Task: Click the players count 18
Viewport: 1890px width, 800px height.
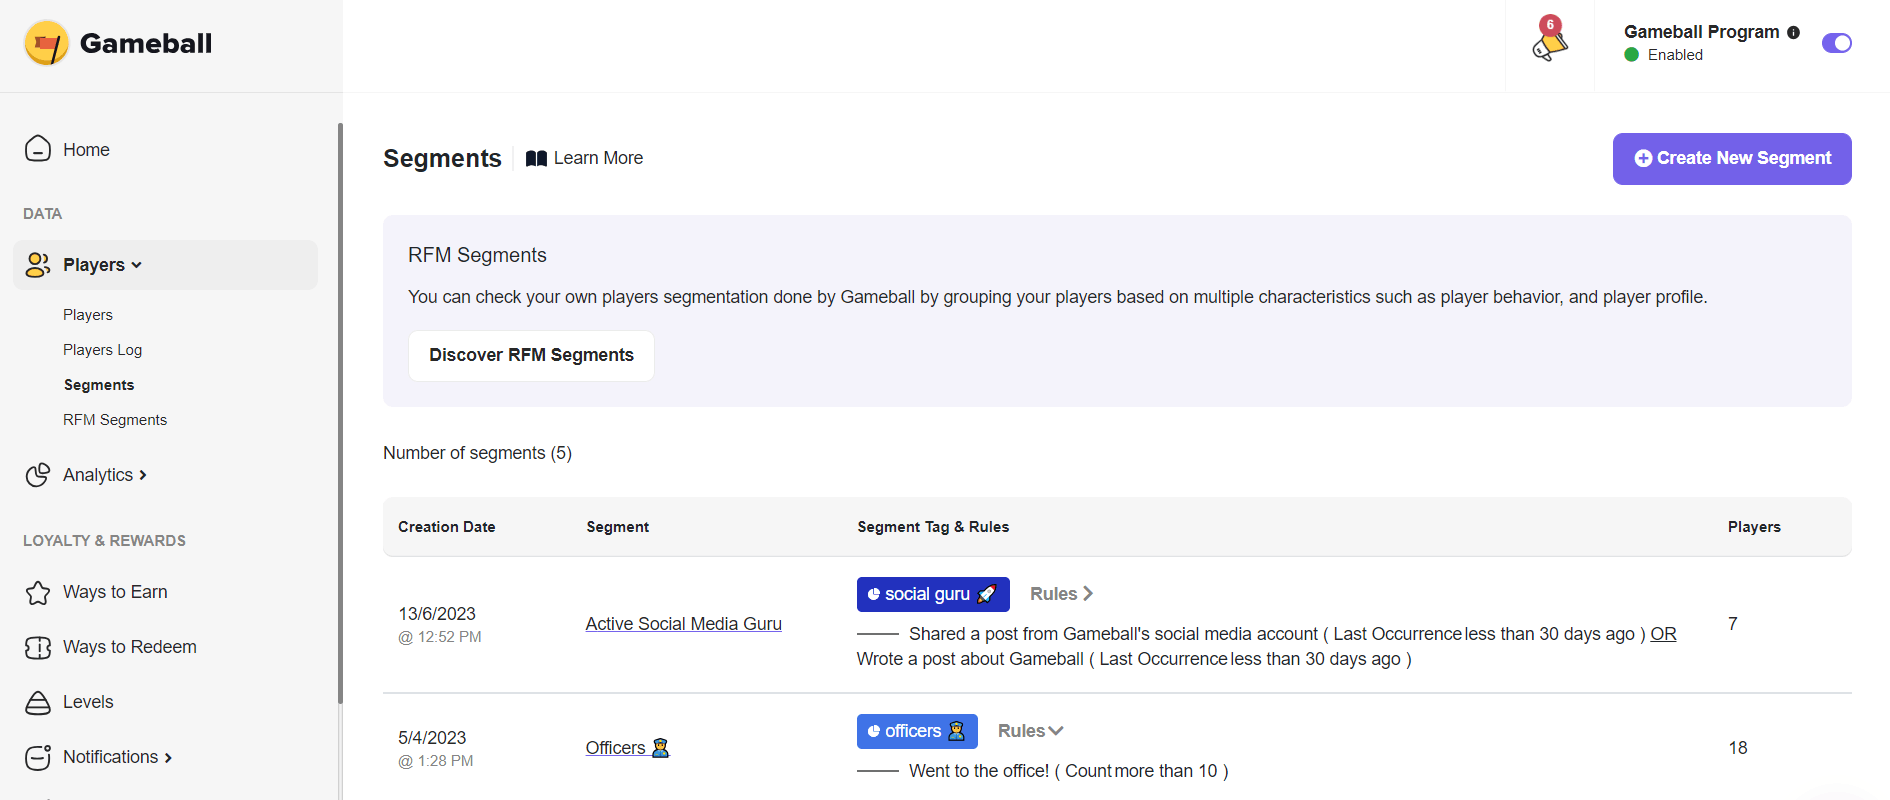Action: [1738, 748]
